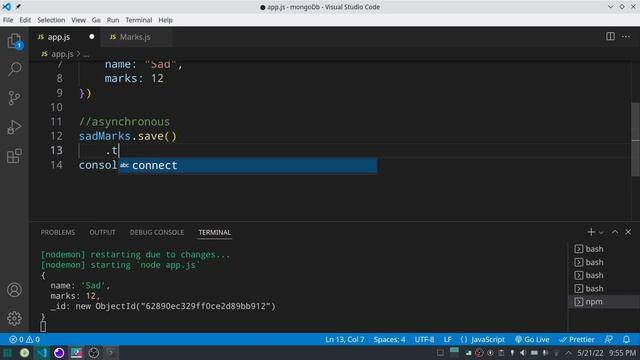
Task: Open the Go menu
Action: (96, 20)
